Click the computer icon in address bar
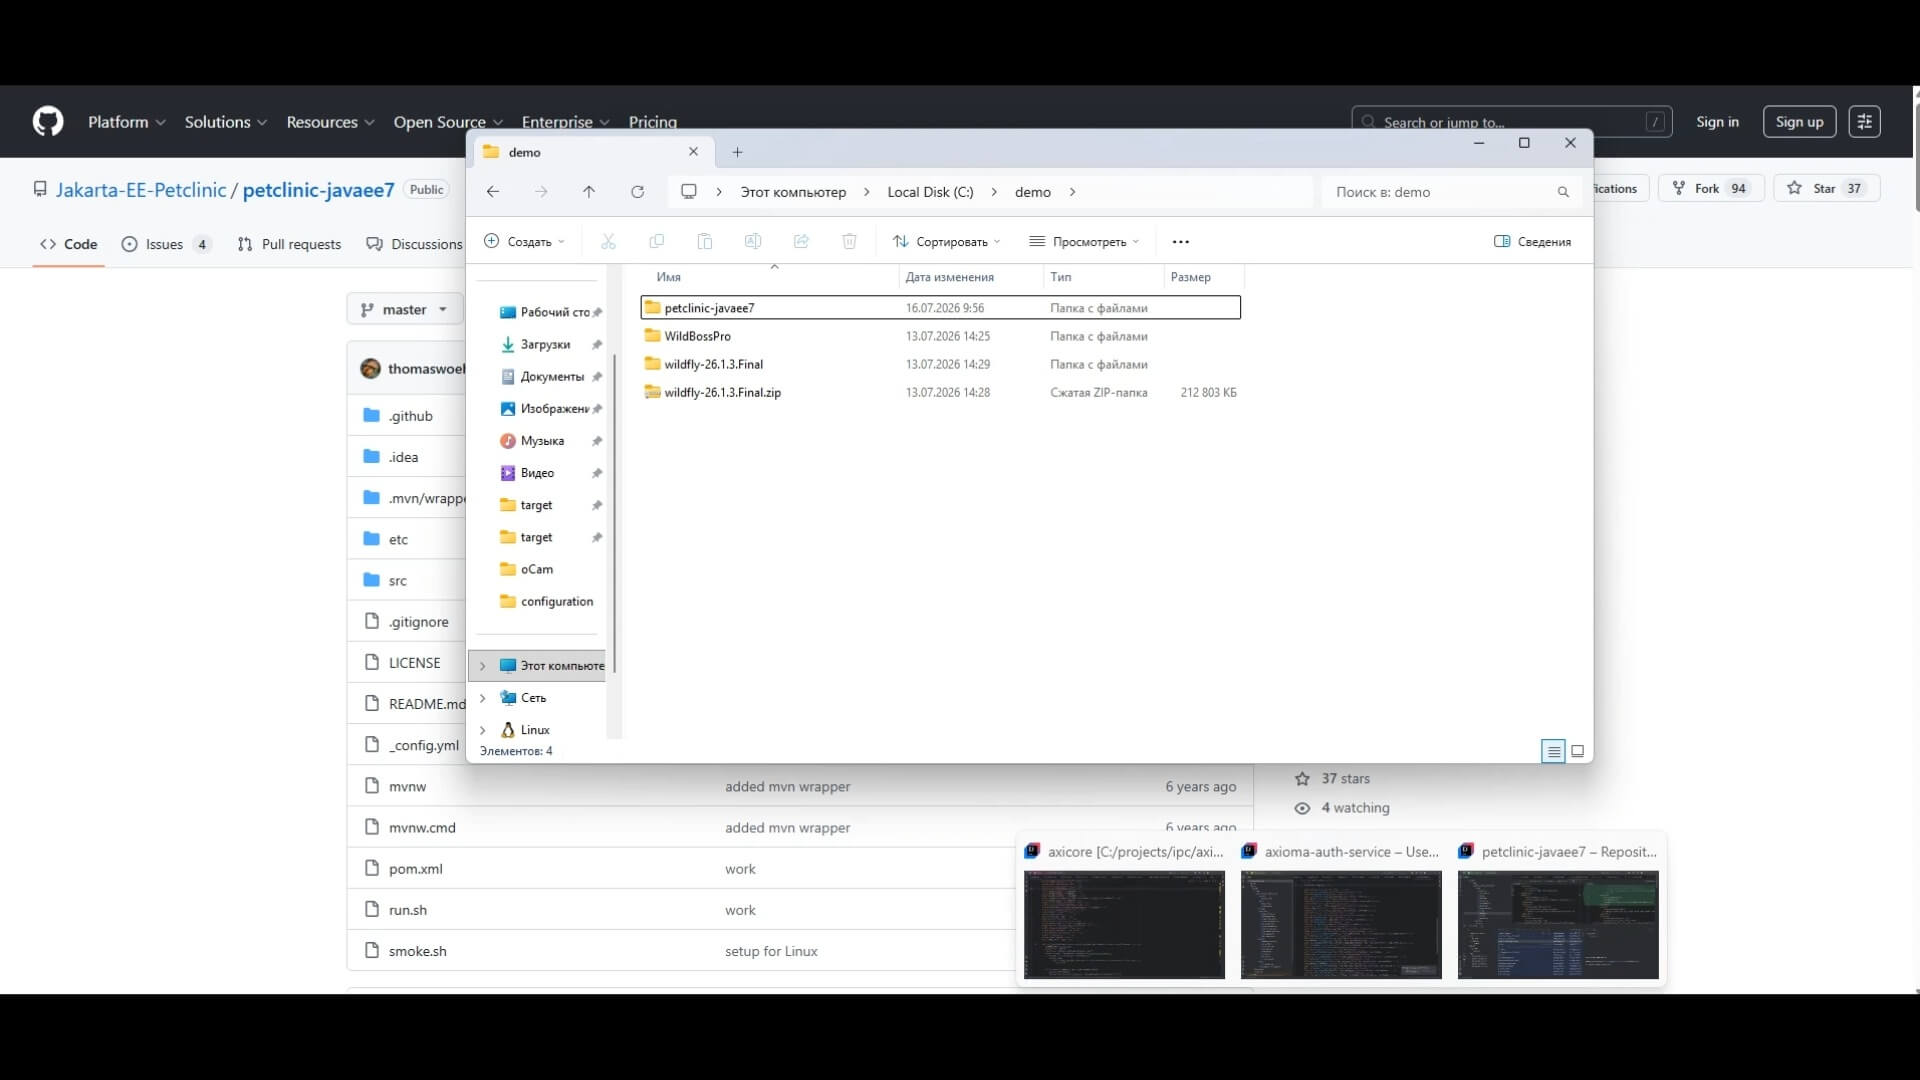Viewport: 1920px width, 1080px height. point(689,192)
